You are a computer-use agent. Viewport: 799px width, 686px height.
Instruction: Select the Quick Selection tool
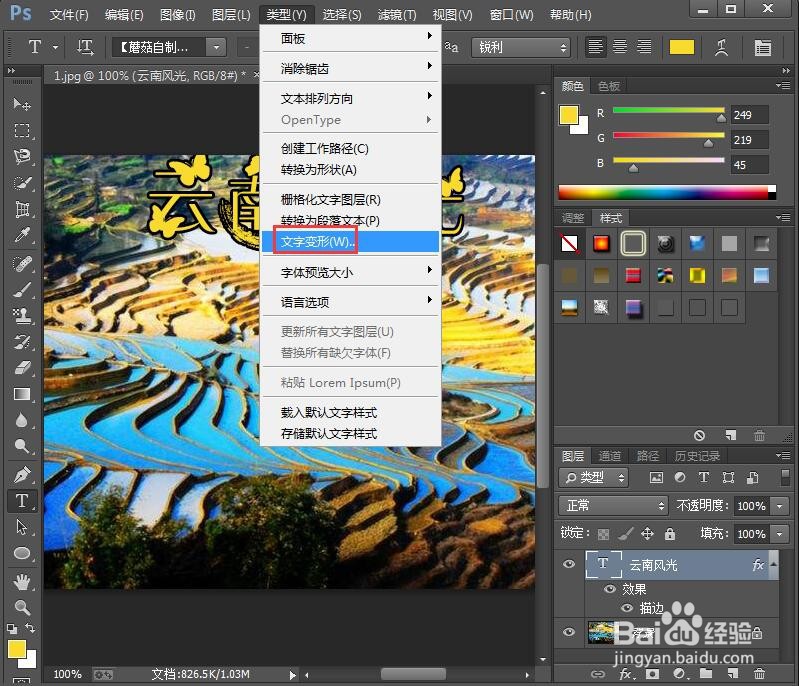coord(21,183)
